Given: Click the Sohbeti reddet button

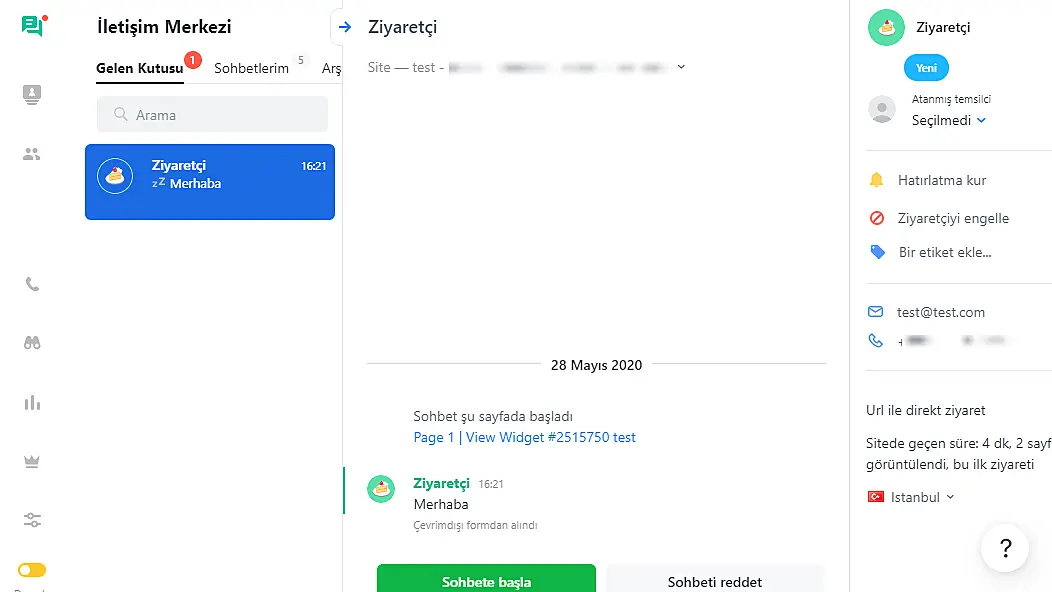Looking at the screenshot, I should [x=715, y=580].
